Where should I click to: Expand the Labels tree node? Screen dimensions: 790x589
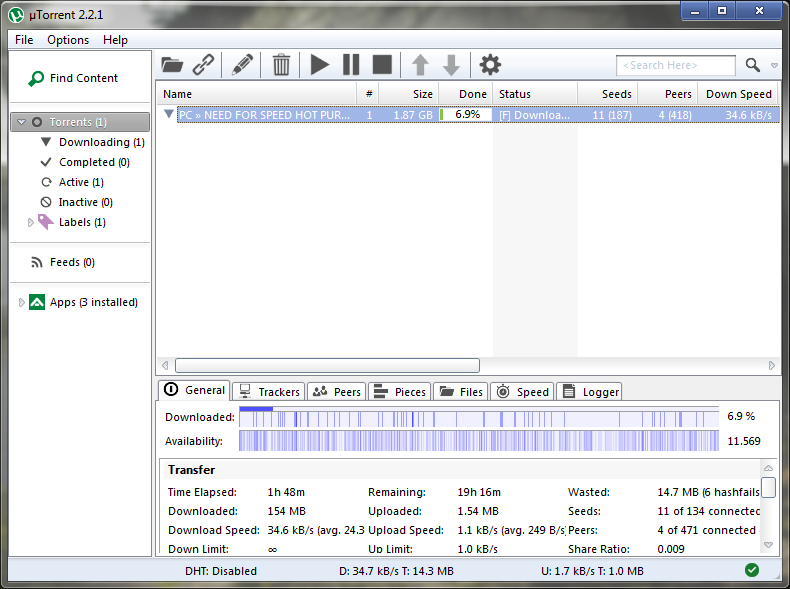(x=30, y=222)
